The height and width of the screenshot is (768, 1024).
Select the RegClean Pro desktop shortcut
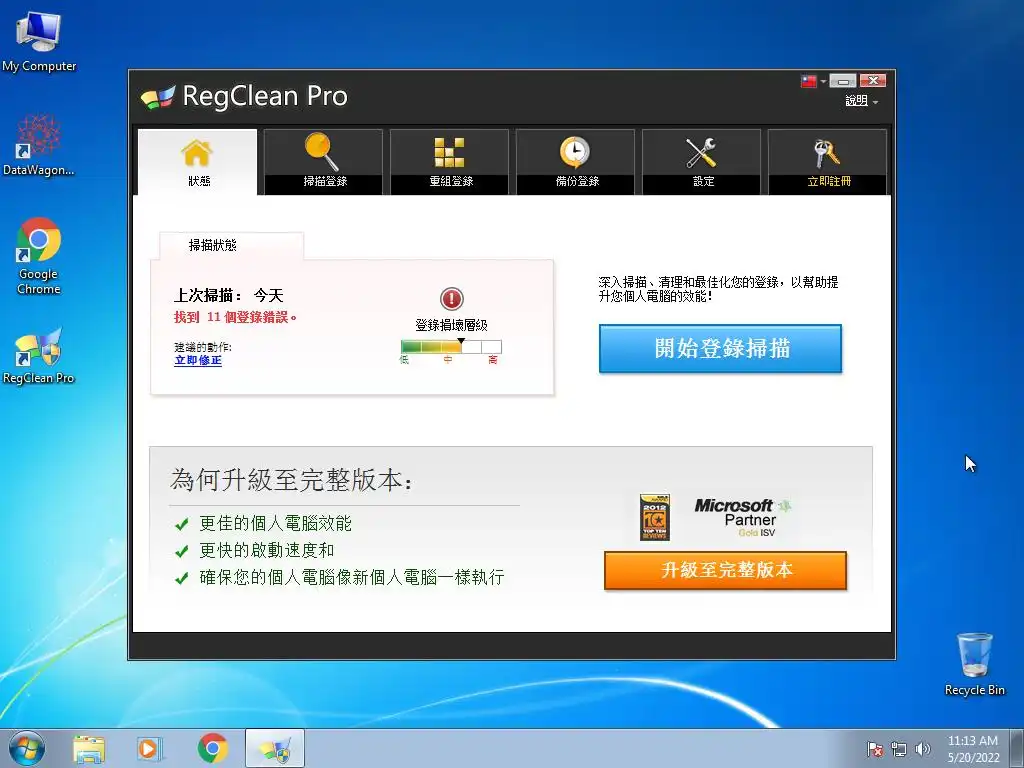pyautogui.click(x=39, y=355)
